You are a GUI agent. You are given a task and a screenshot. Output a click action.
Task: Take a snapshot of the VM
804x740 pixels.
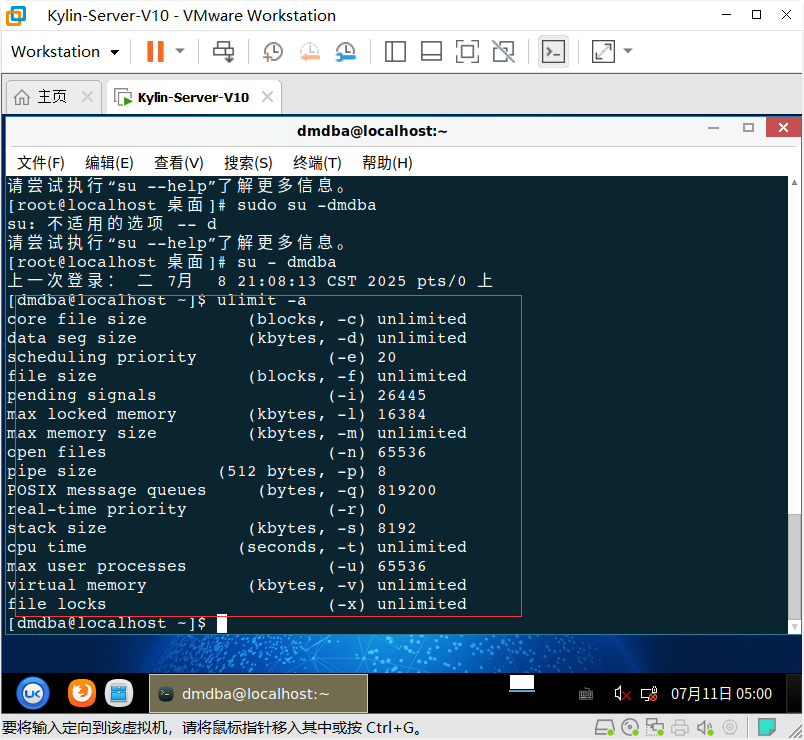[x=272, y=52]
